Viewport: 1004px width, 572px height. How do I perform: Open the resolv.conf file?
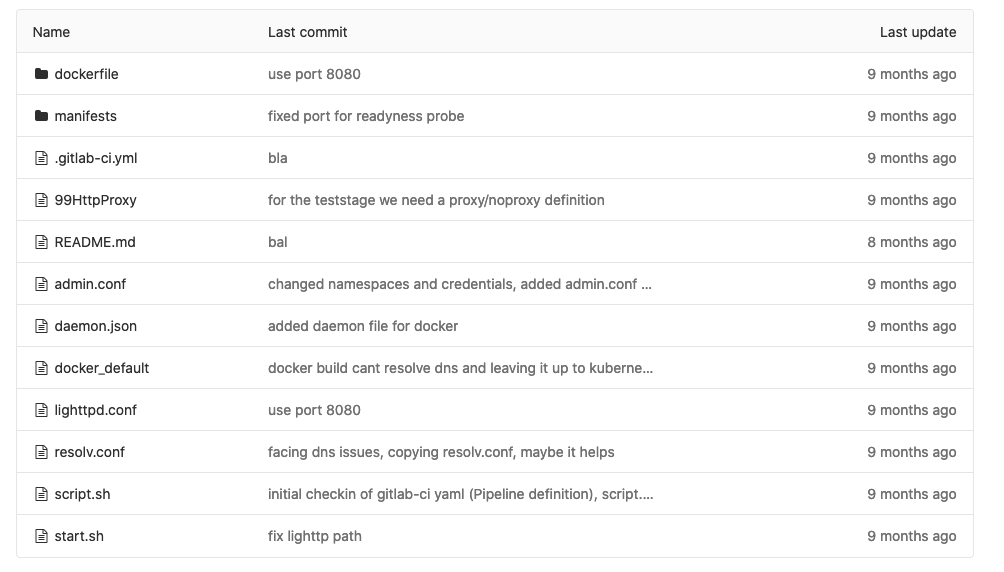(90, 452)
